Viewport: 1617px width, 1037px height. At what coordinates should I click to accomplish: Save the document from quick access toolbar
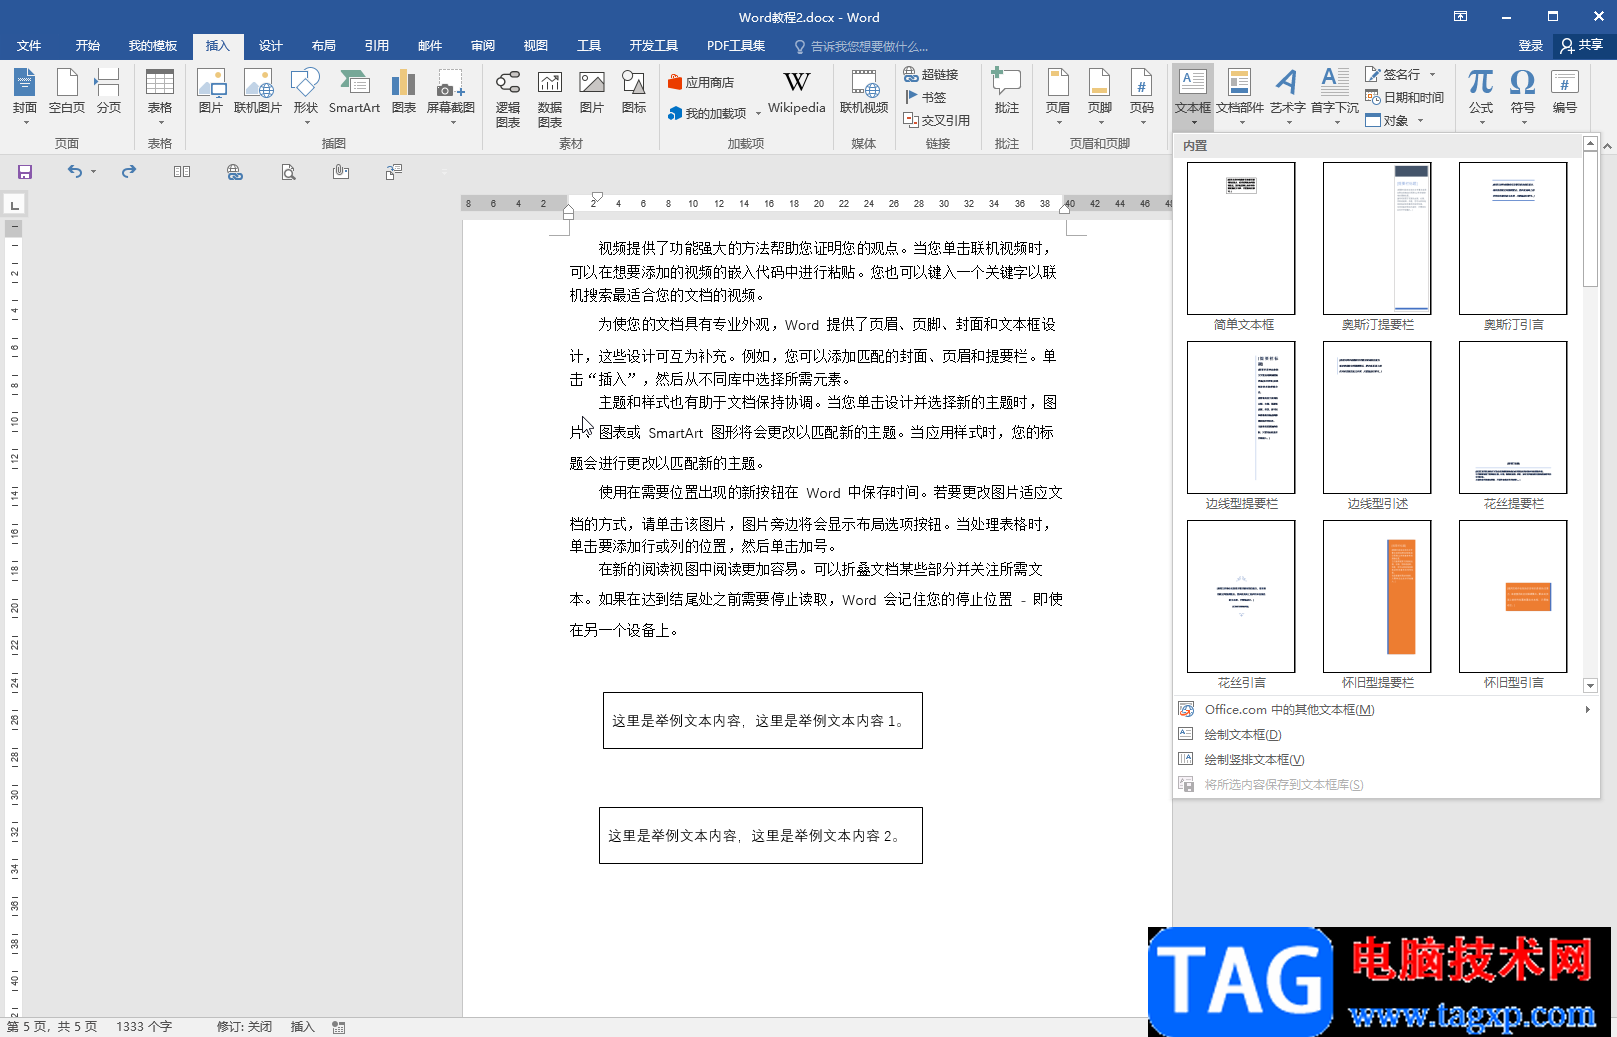click(x=25, y=172)
